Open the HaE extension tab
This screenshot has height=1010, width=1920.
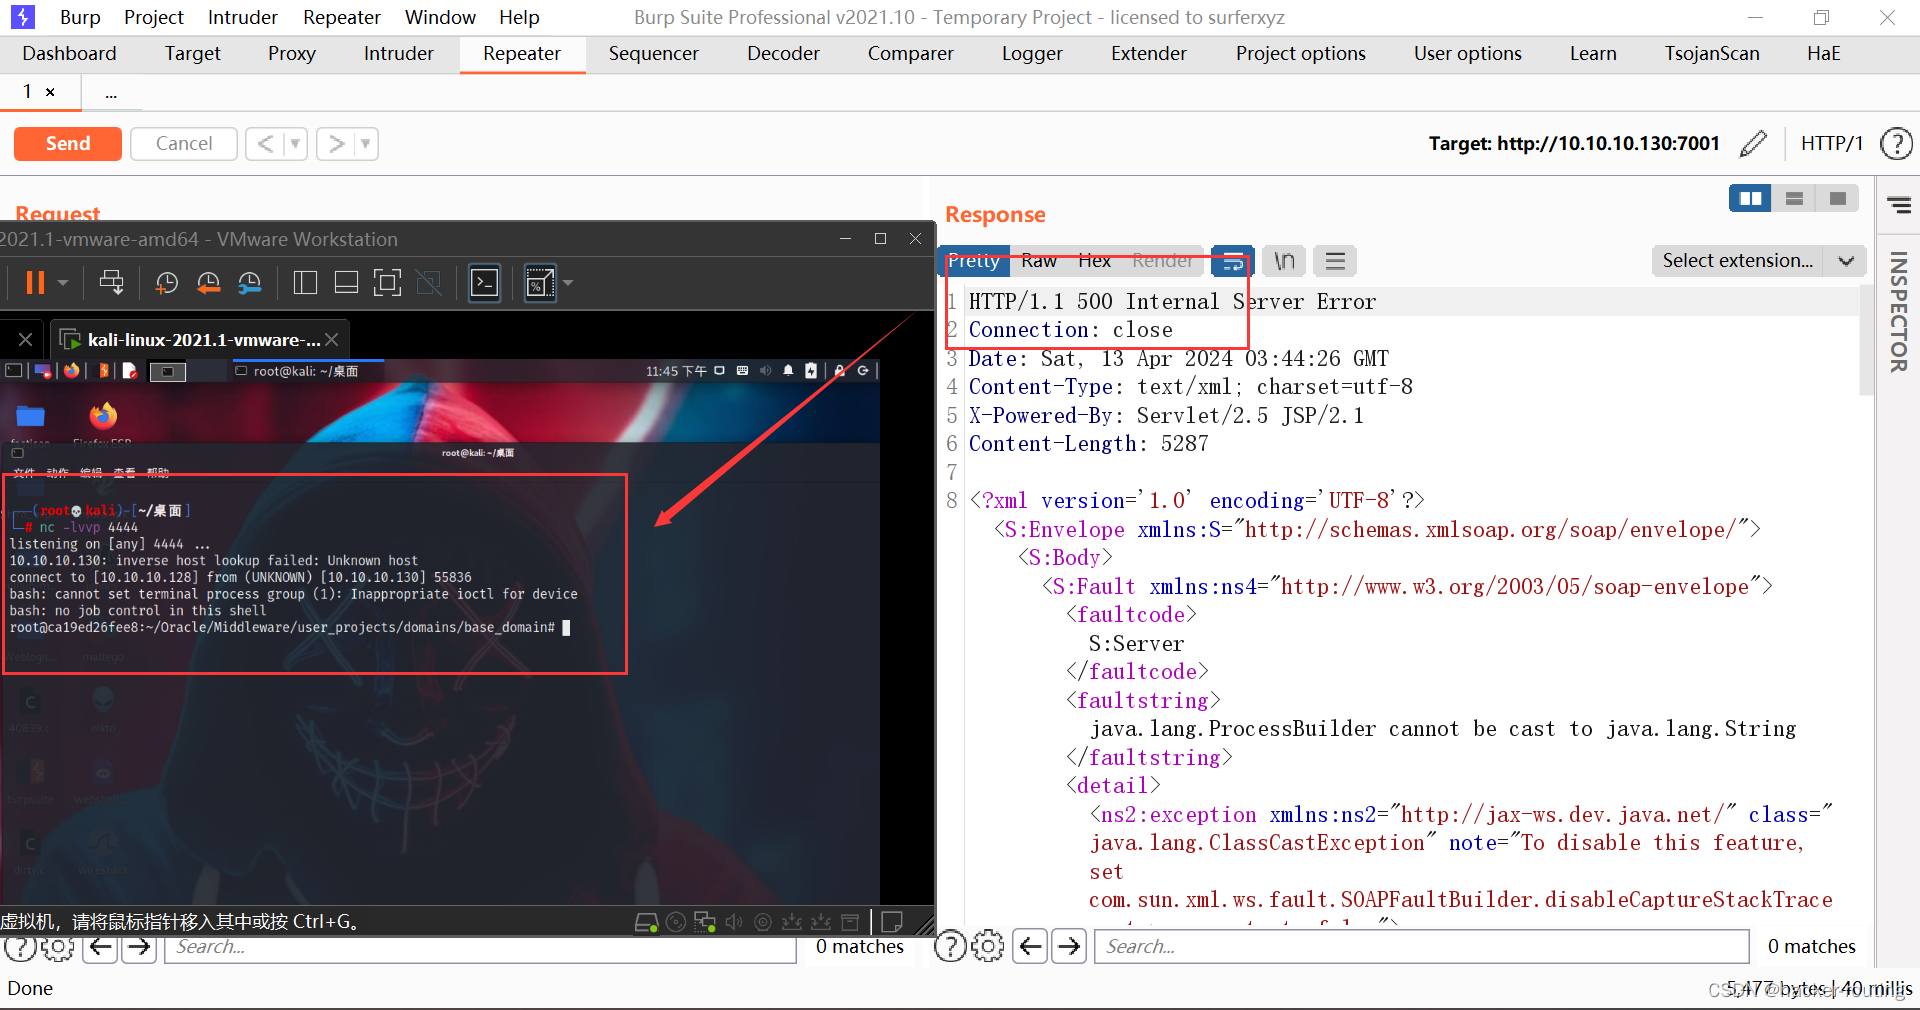(x=1823, y=54)
